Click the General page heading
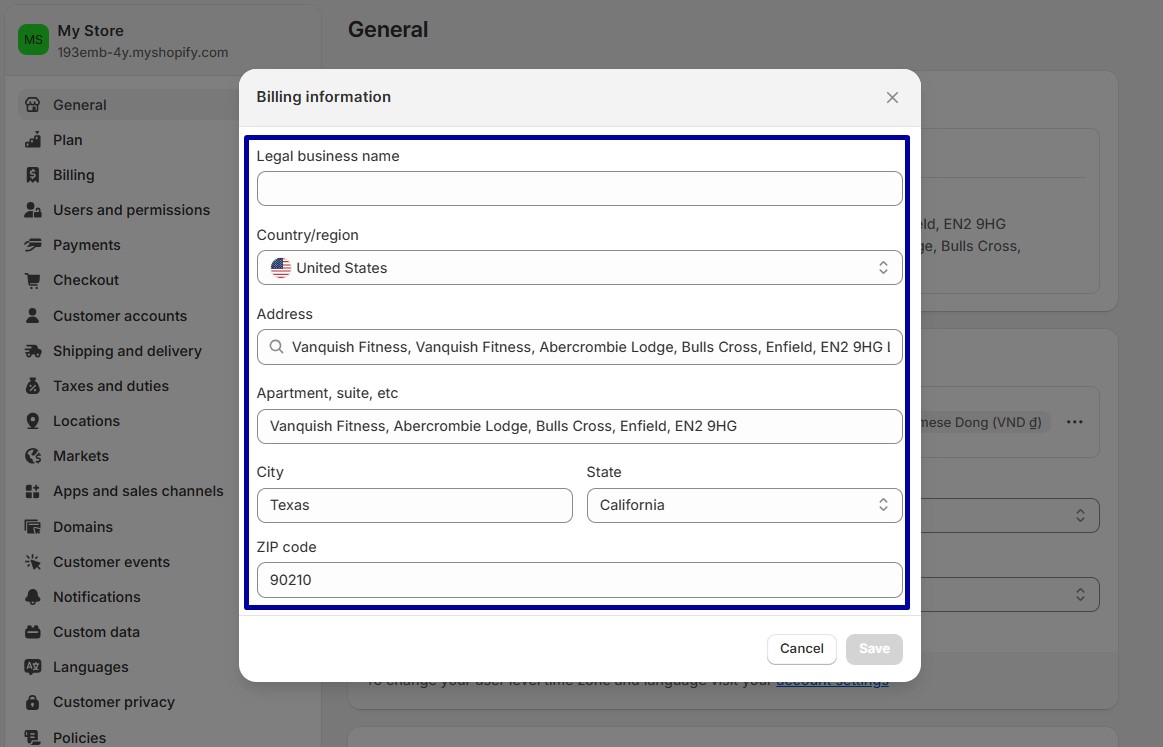 (388, 30)
